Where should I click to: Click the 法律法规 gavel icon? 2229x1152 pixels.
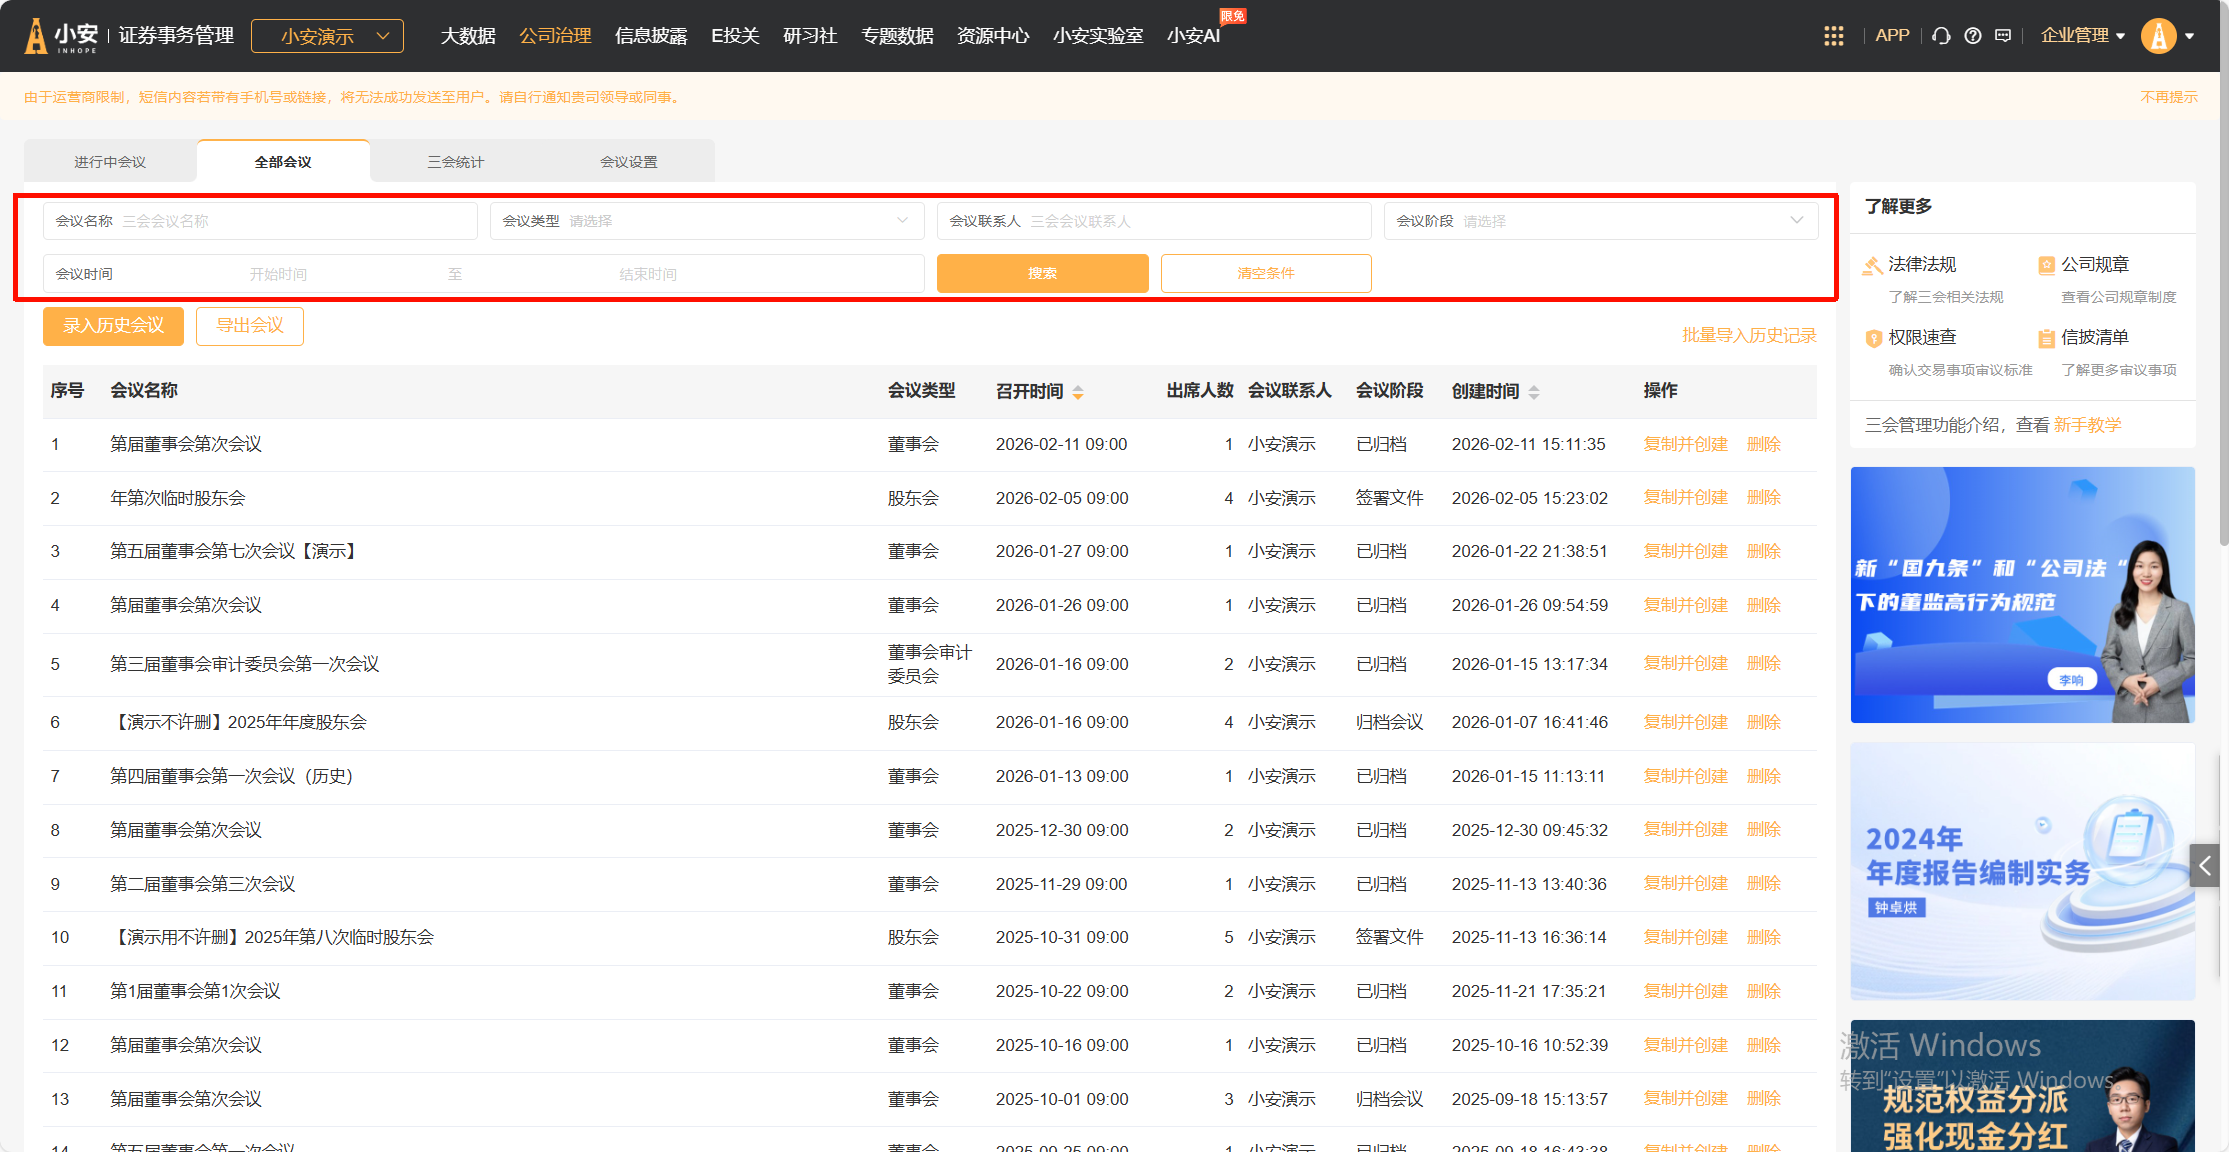click(1872, 265)
